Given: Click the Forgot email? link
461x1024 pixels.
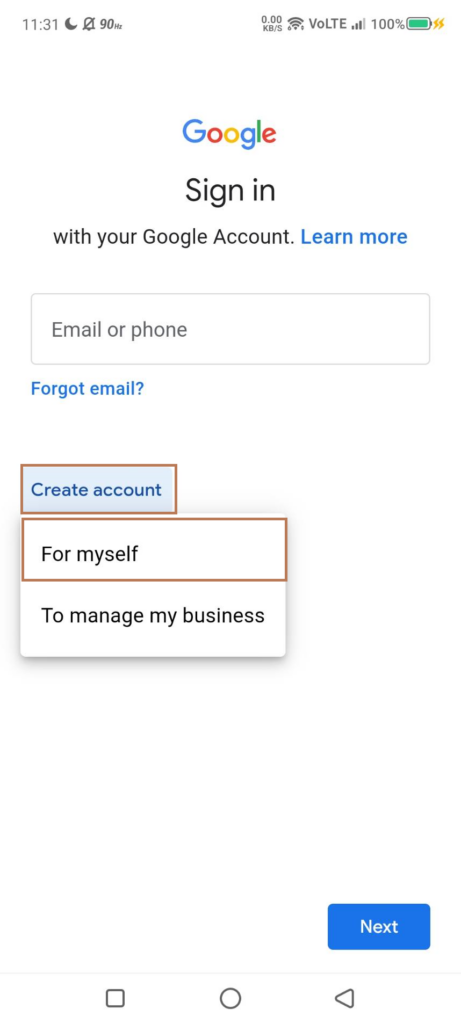Looking at the screenshot, I should [x=87, y=389].
